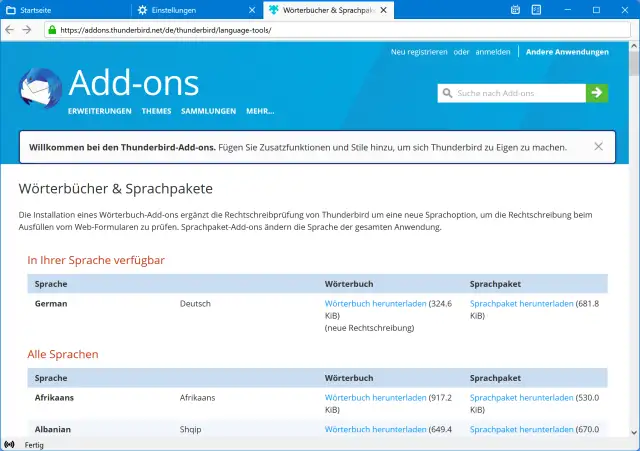Close the Wörterbücher & Sprachpakete tab
This screenshot has width=640, height=451.
(383, 10)
